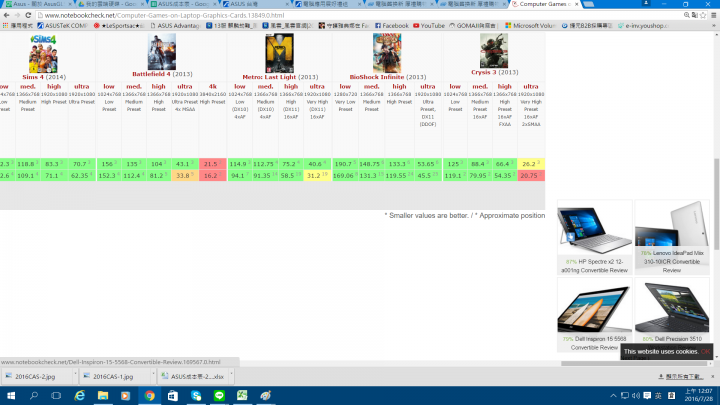
Task: Open dropdown for 2016CAS-1.jpg download
Action: click(x=153, y=376)
